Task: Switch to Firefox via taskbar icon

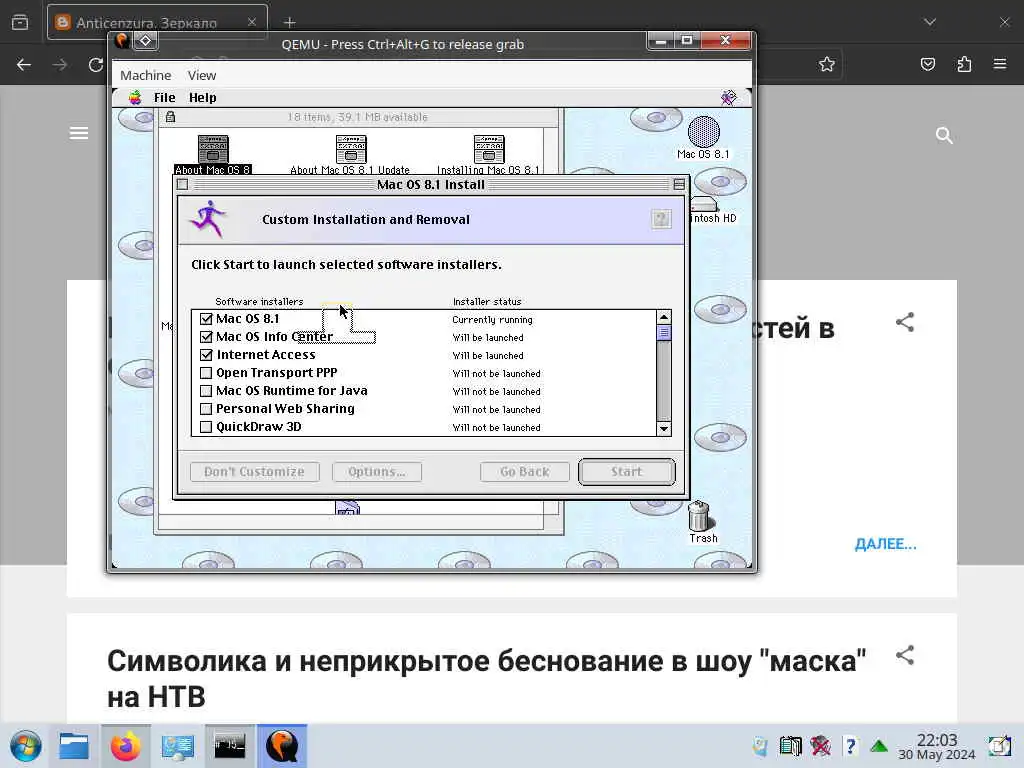Action: click(x=125, y=746)
